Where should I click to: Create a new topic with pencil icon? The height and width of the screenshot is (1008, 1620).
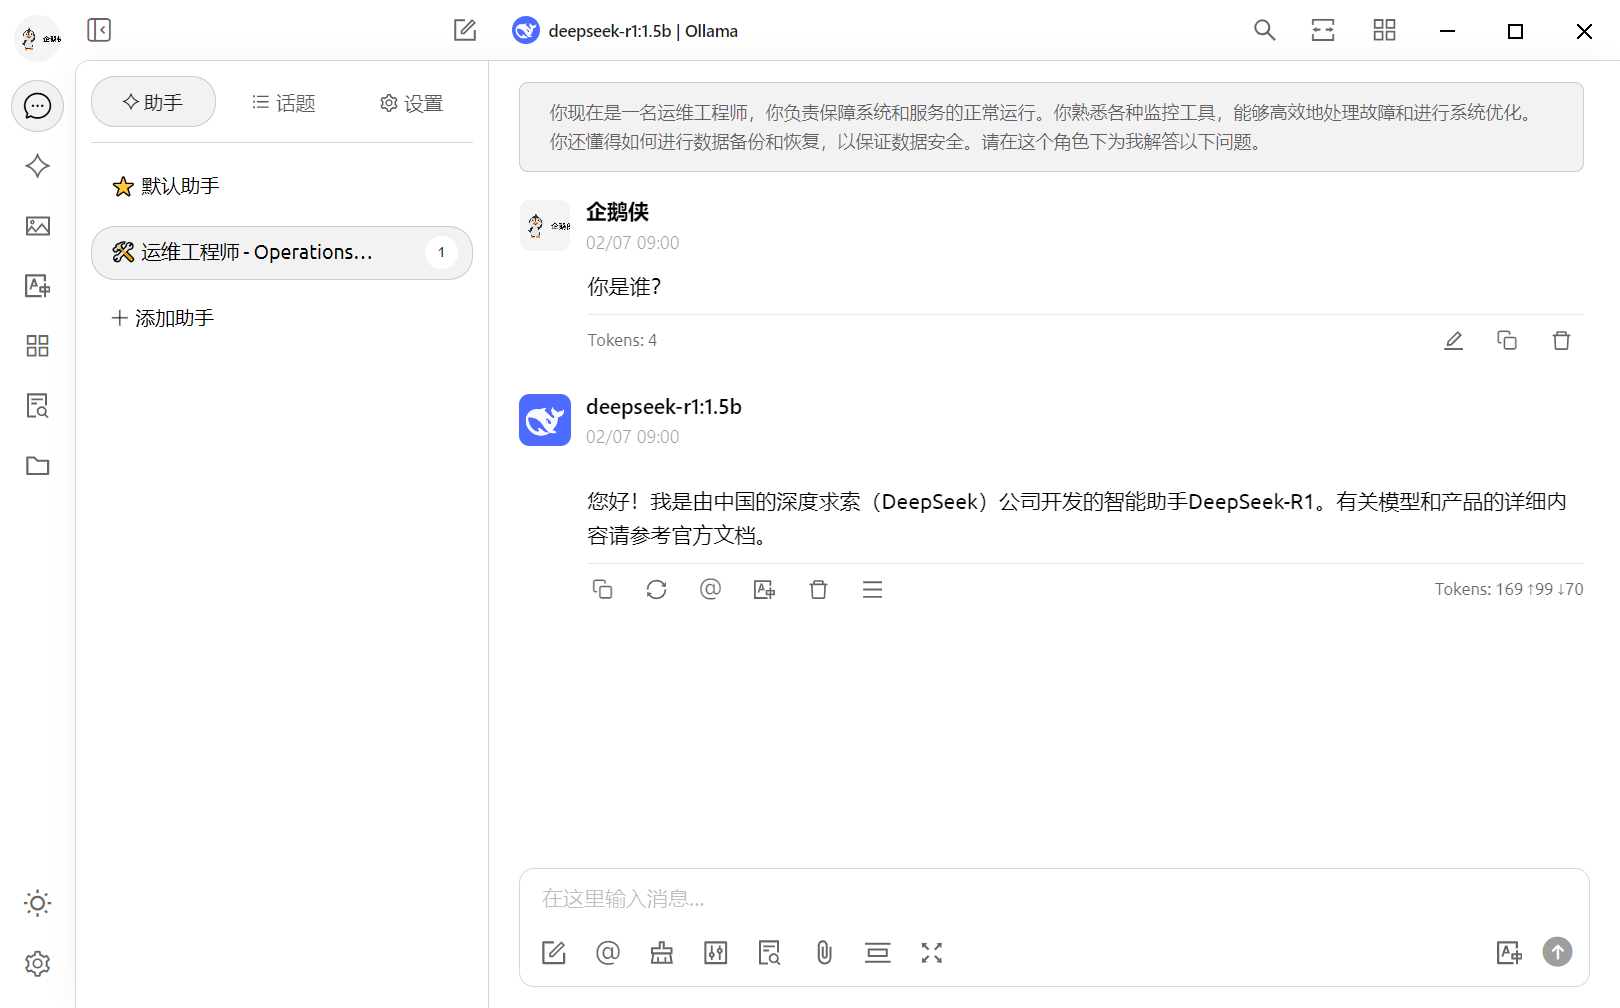[x=465, y=30]
